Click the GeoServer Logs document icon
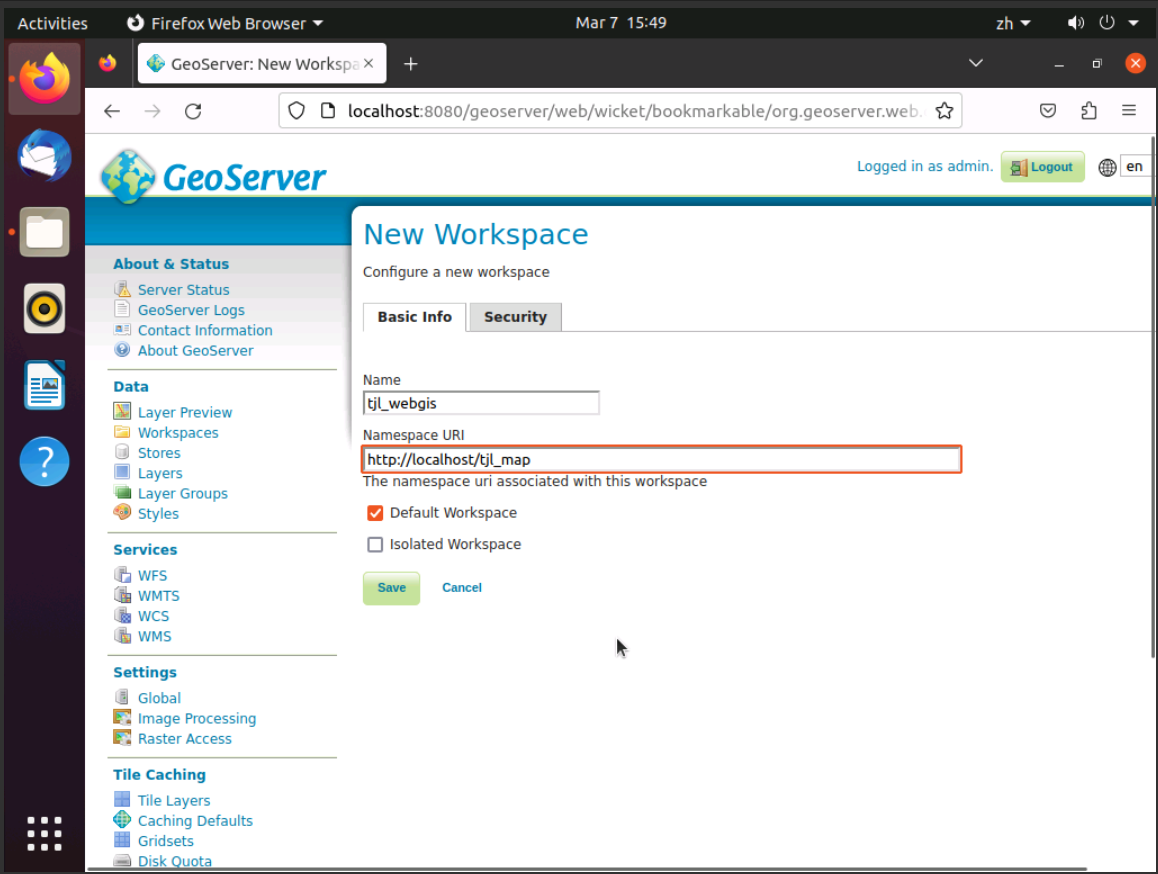 pyautogui.click(x=123, y=309)
